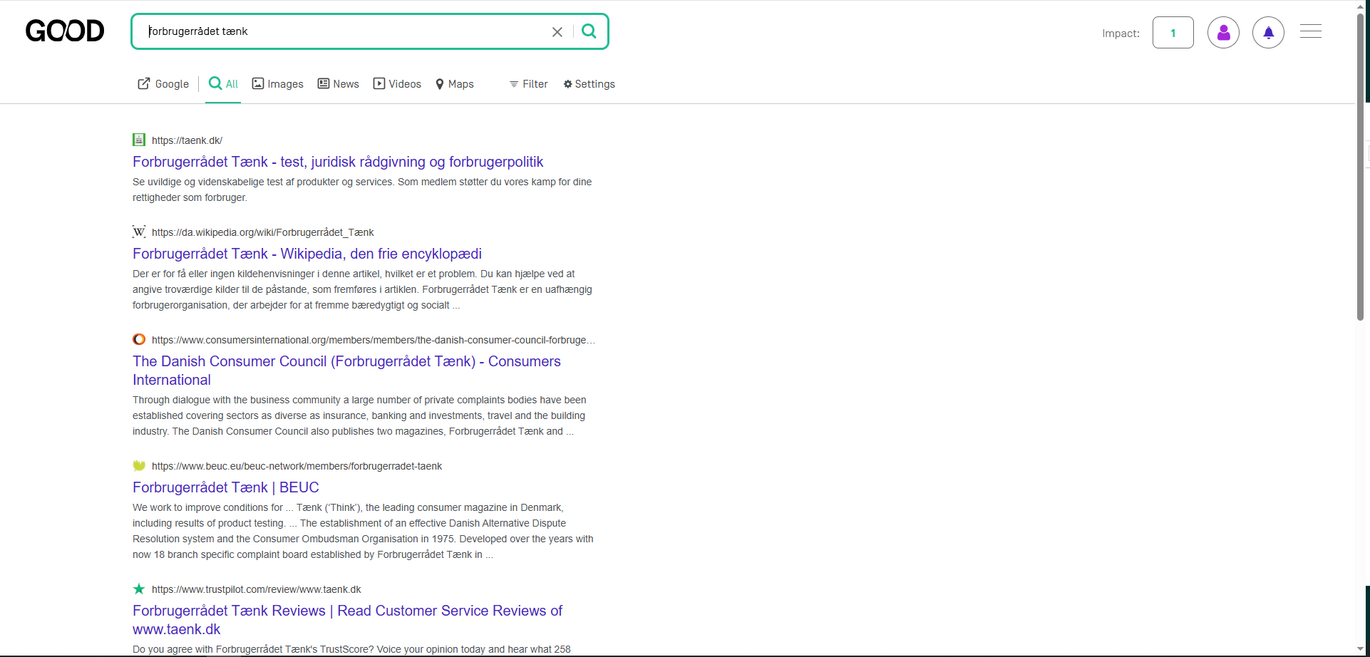Click the taenk.dk favicon
The height and width of the screenshot is (657, 1370).
click(x=139, y=140)
